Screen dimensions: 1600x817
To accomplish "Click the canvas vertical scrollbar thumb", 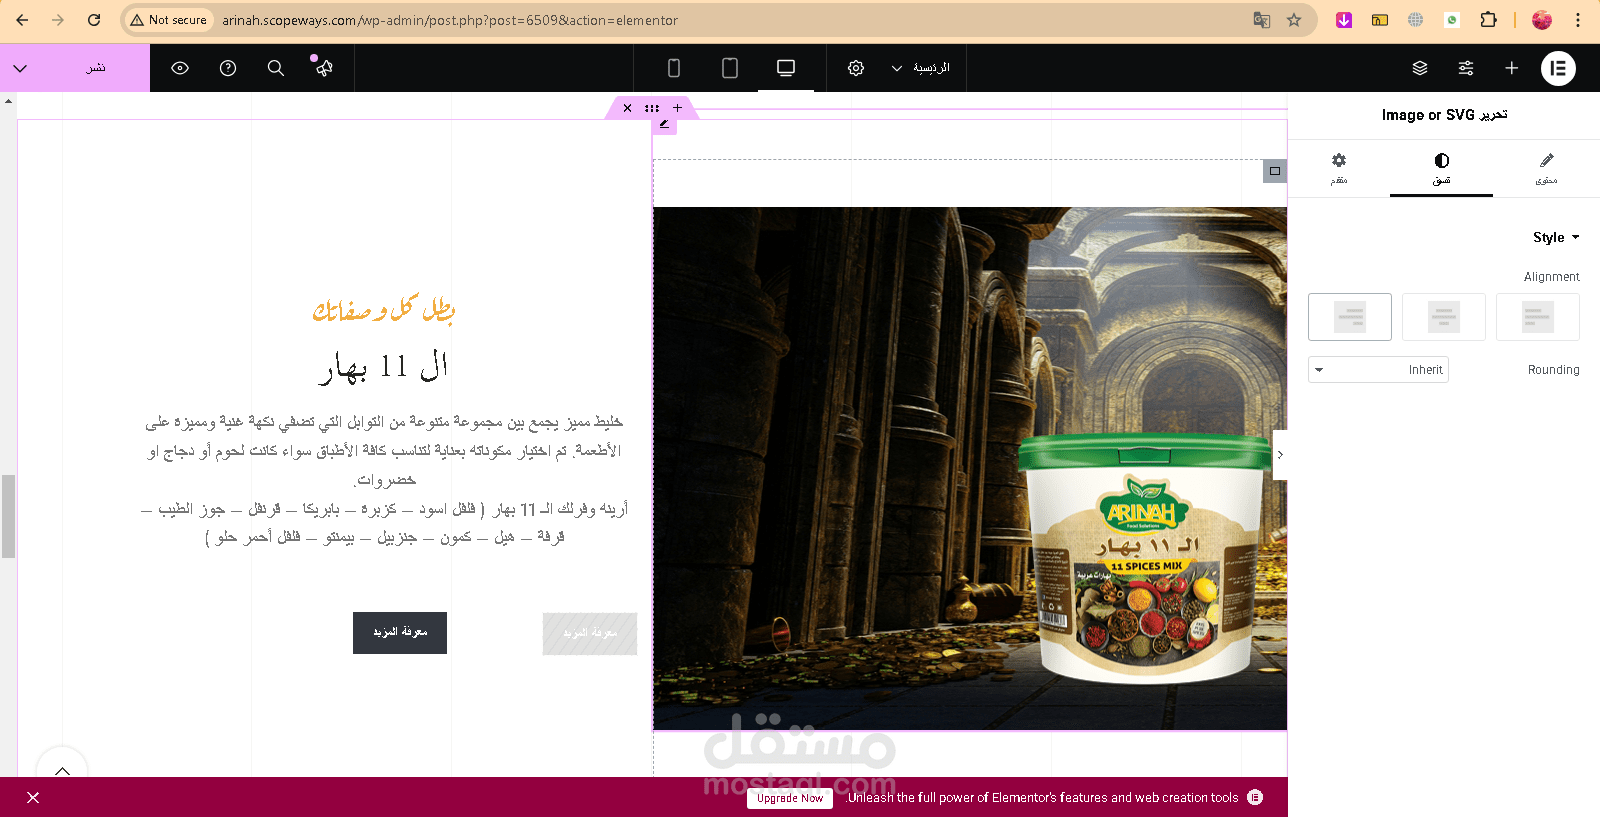I will click(8, 516).
